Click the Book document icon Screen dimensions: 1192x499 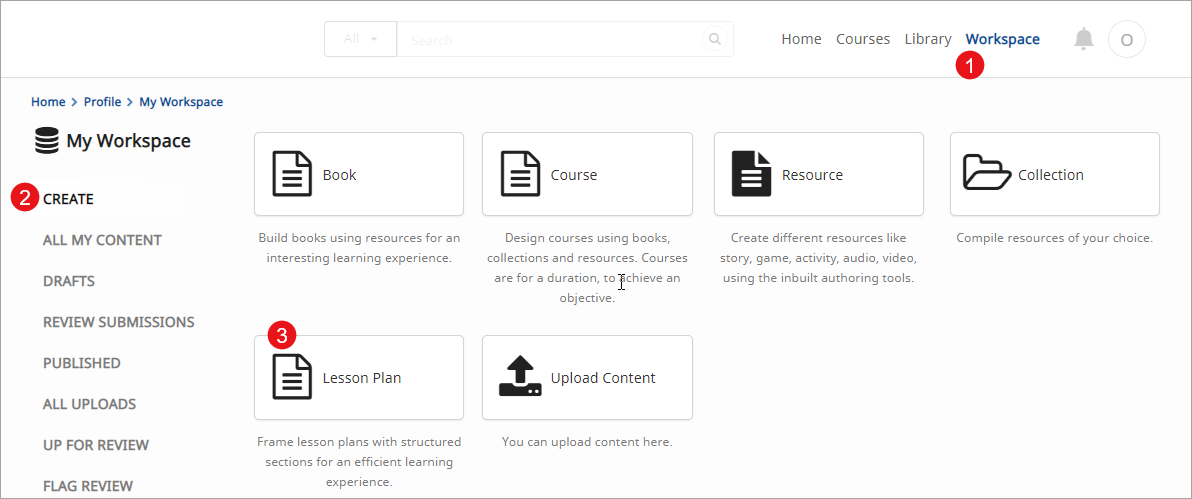pyautogui.click(x=292, y=174)
